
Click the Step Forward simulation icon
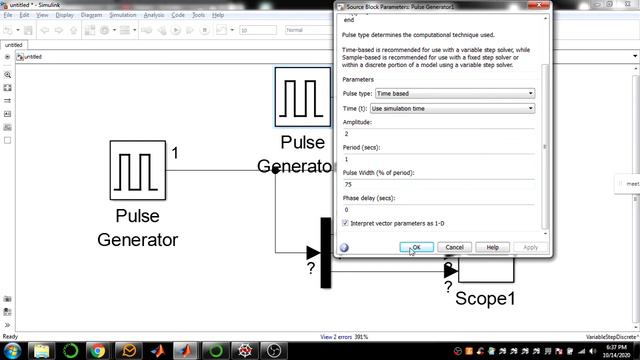pyautogui.click(x=190, y=30)
